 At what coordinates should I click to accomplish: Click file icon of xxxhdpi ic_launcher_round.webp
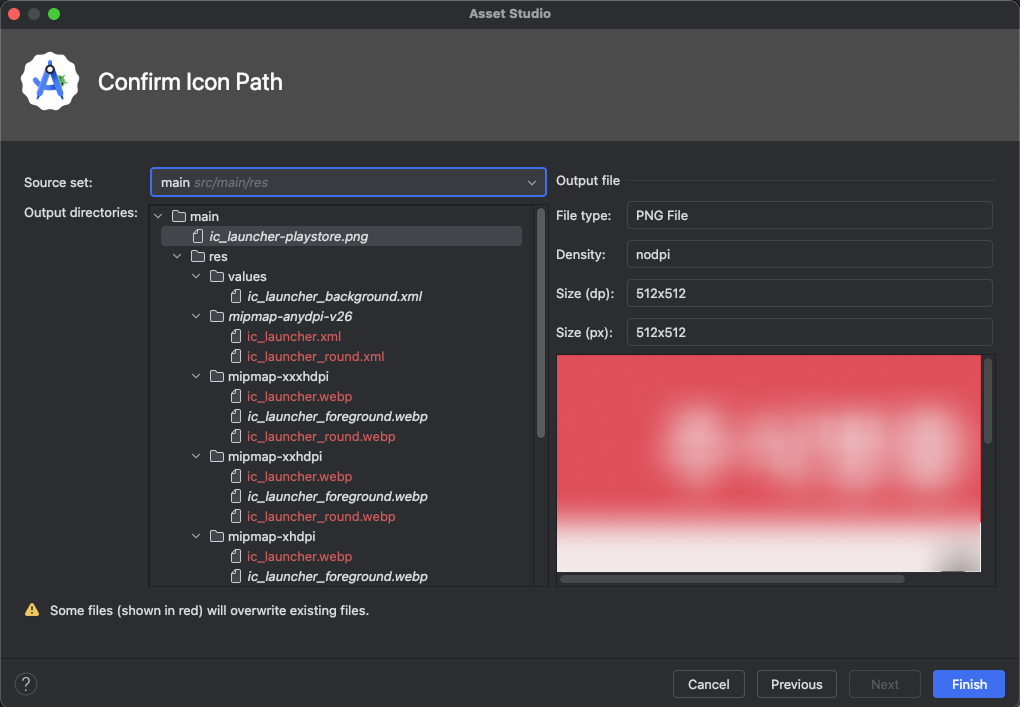click(236, 436)
